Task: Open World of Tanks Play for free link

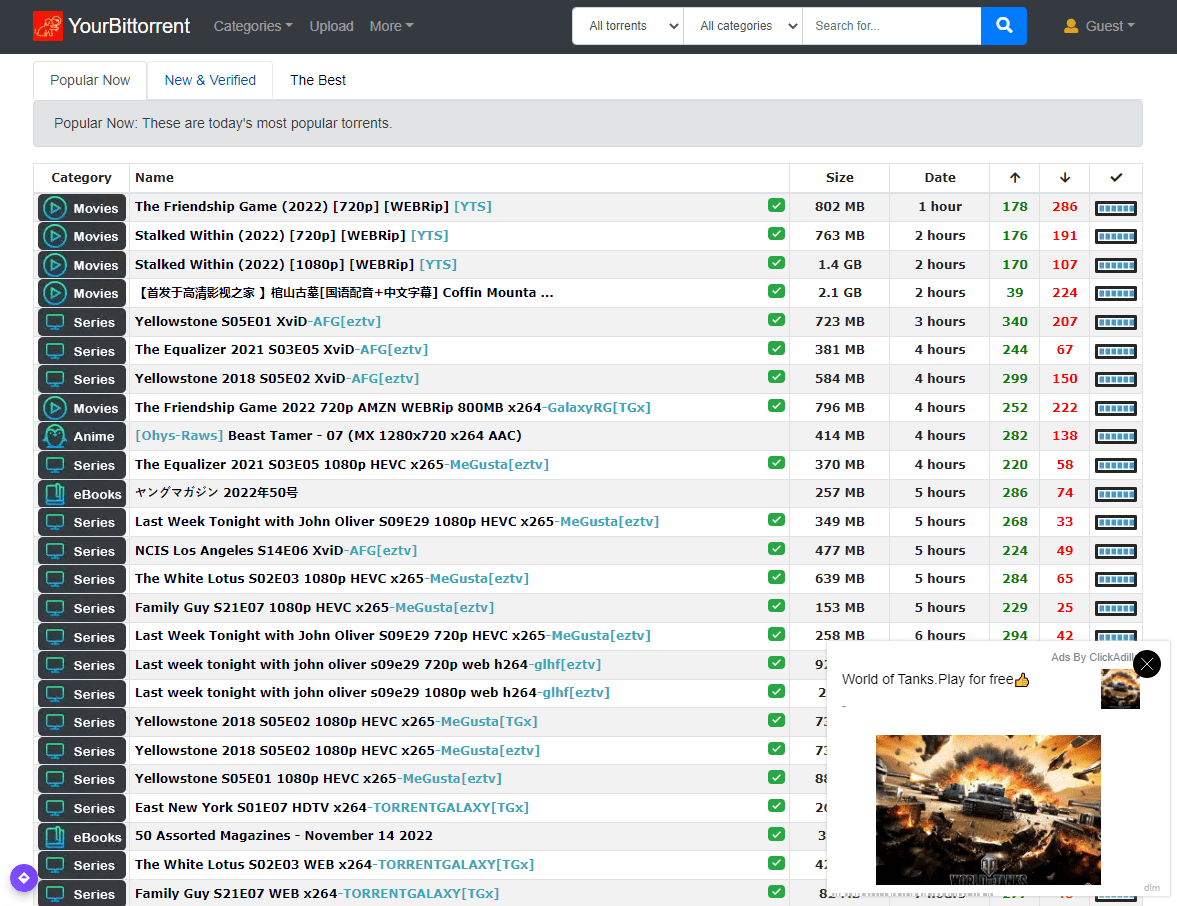Action: coord(935,679)
